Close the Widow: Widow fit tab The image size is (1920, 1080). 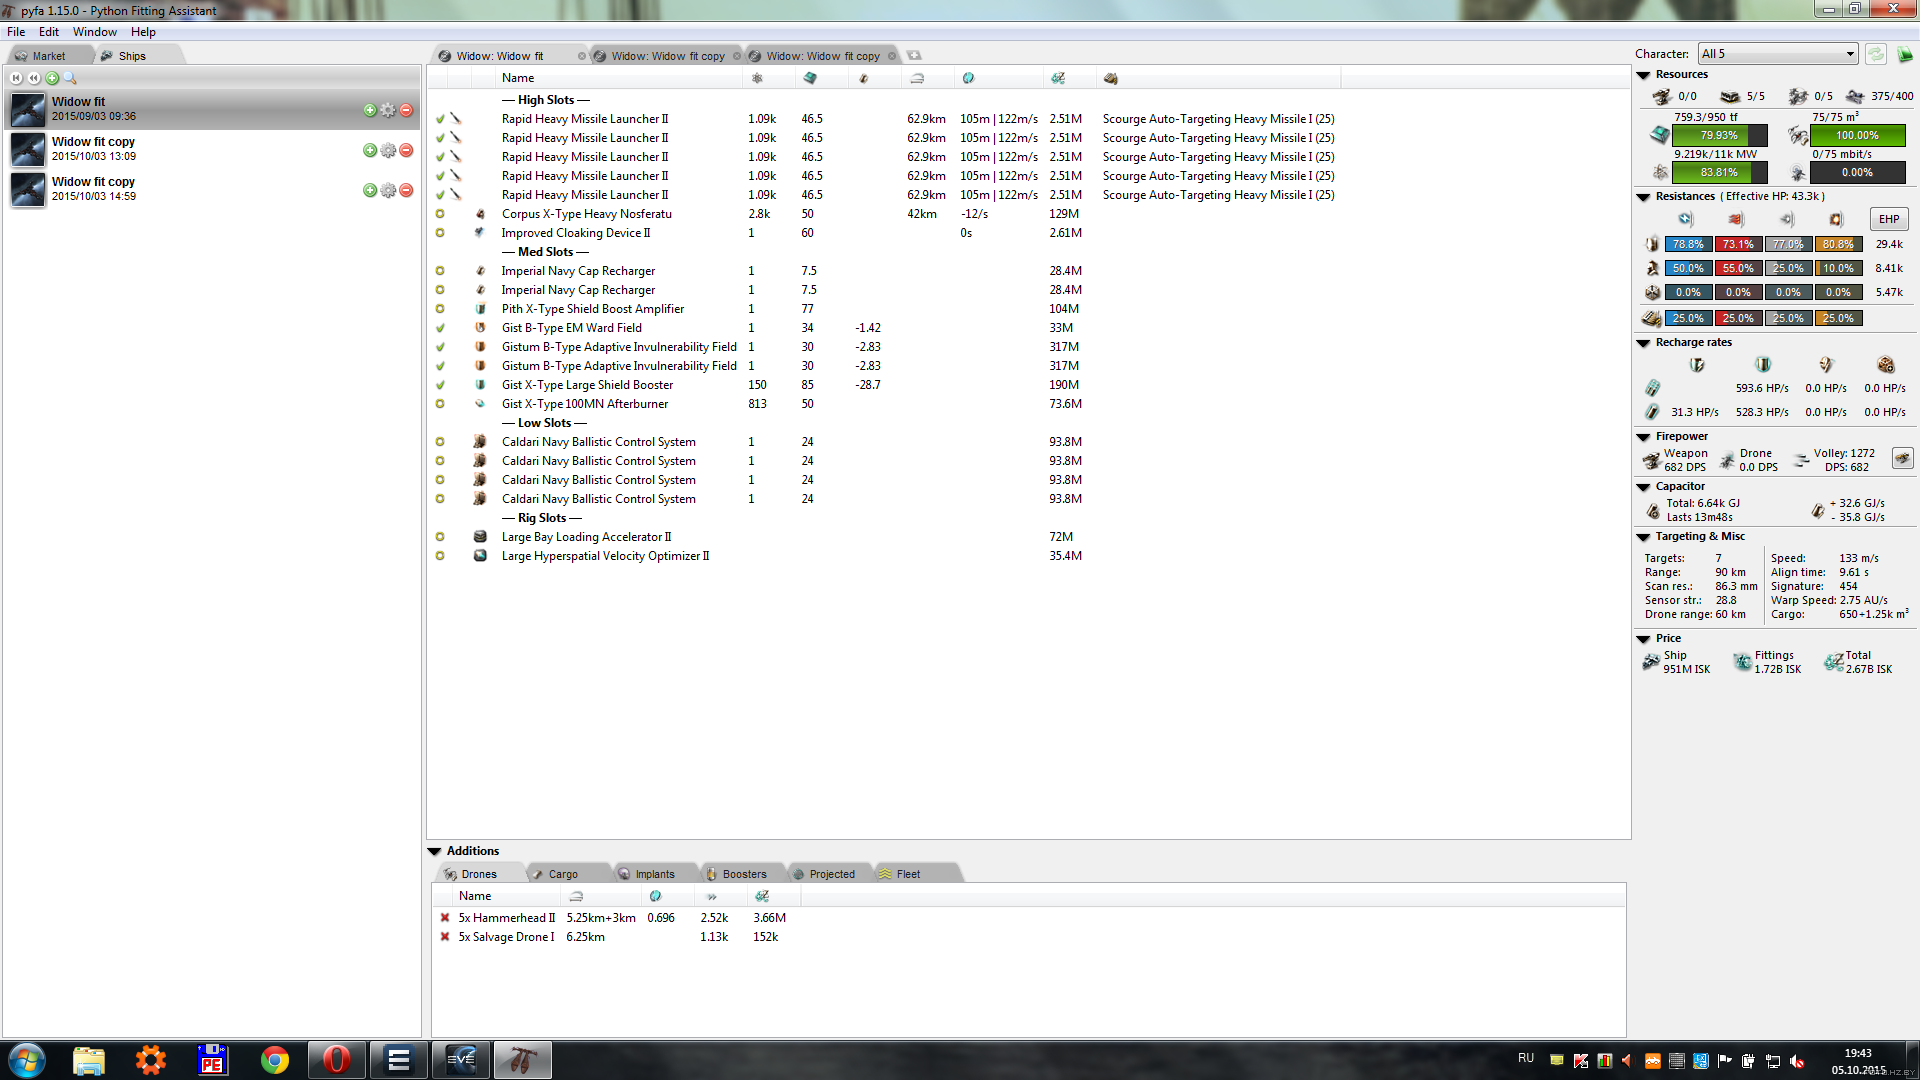(582, 56)
